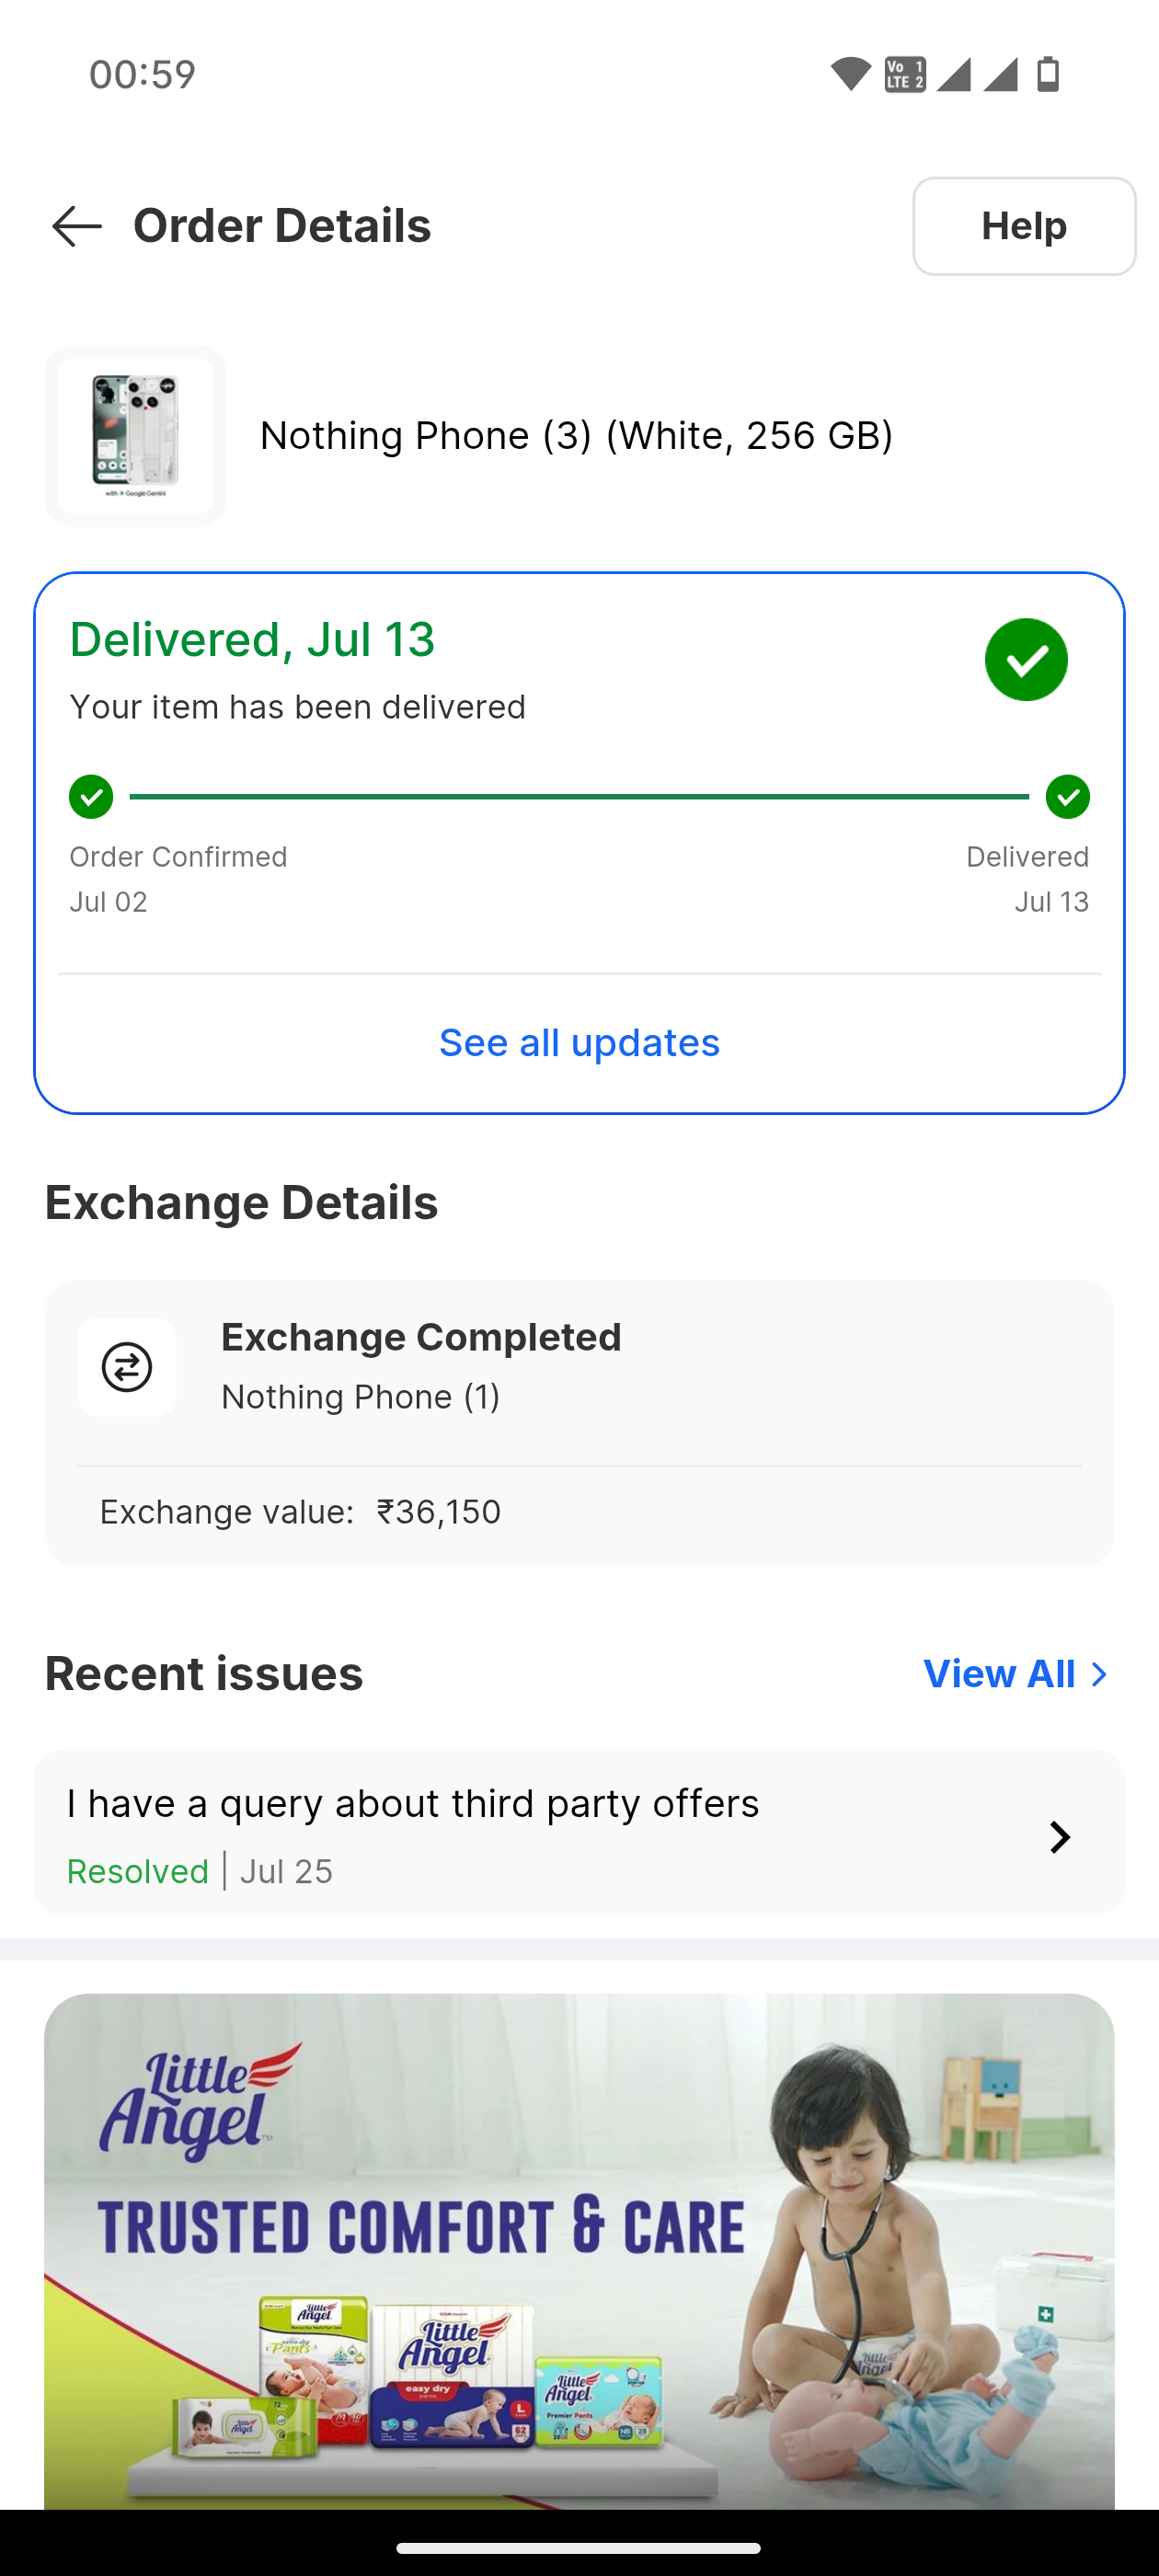Screen dimensions: 1159x2576
Task: Tap the large green delivered checkmark
Action: click(1026, 660)
